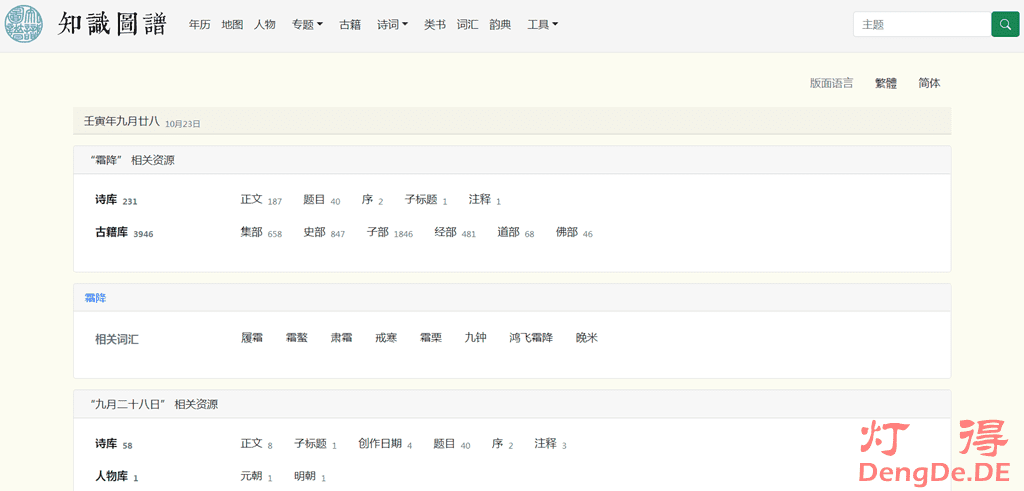Image resolution: width=1024 pixels, height=491 pixels.
Task: Open 创作日期 results for 九月二十八日
Action: coord(380,443)
